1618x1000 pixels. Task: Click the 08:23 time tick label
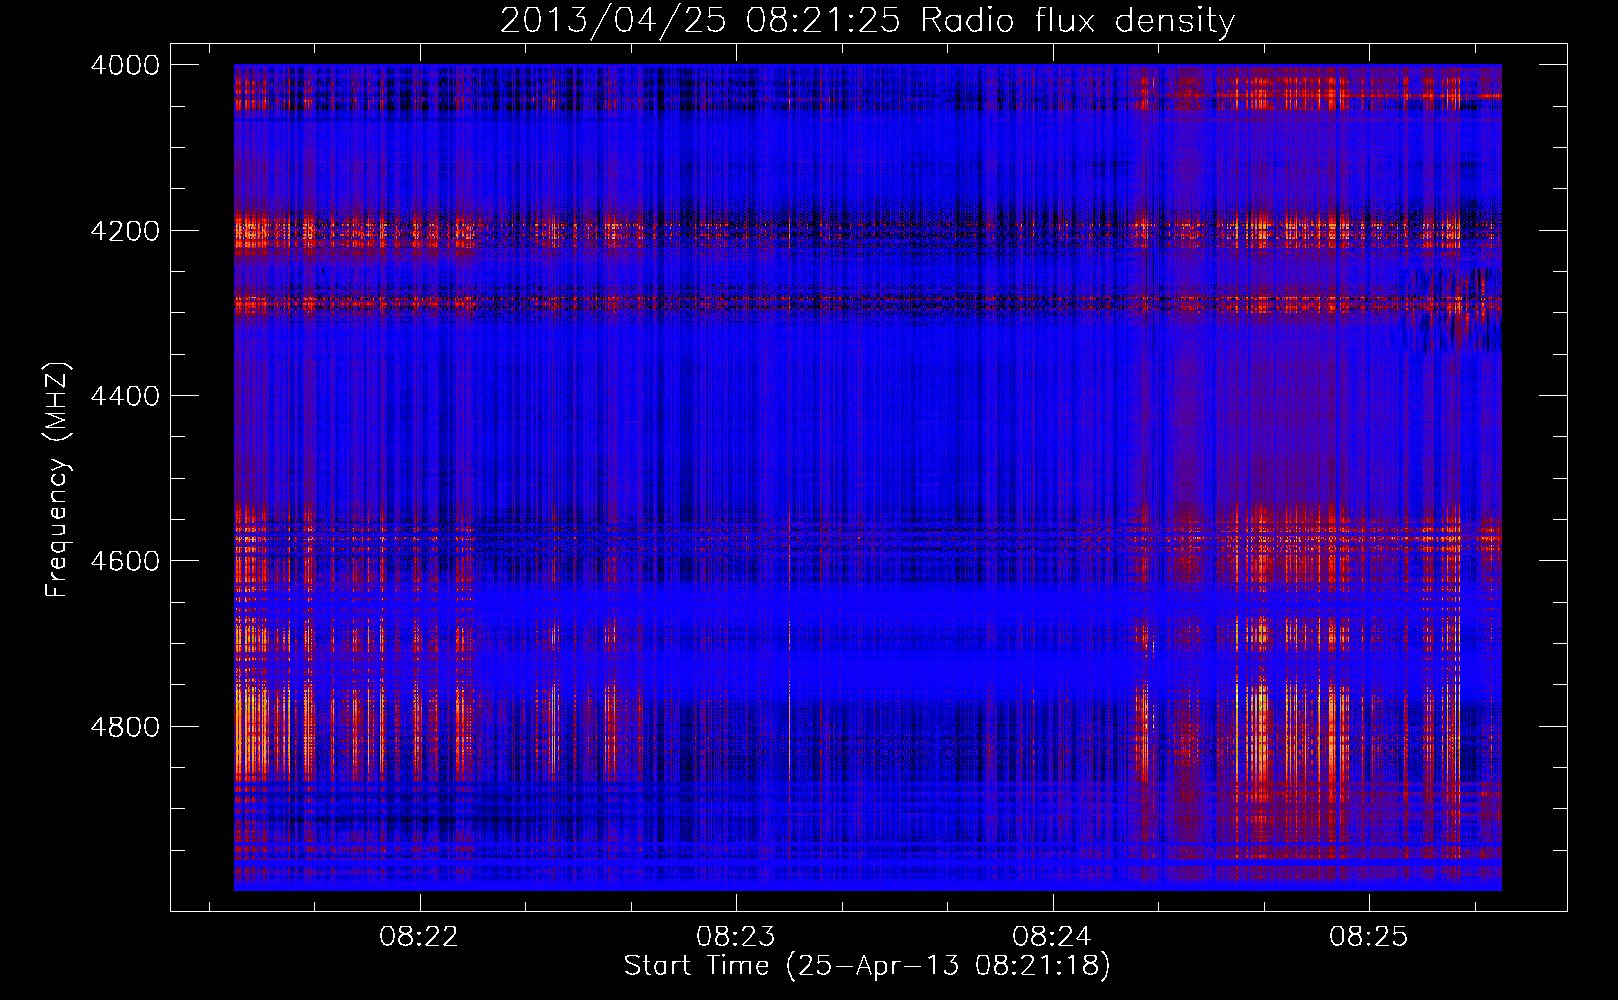[x=736, y=937]
